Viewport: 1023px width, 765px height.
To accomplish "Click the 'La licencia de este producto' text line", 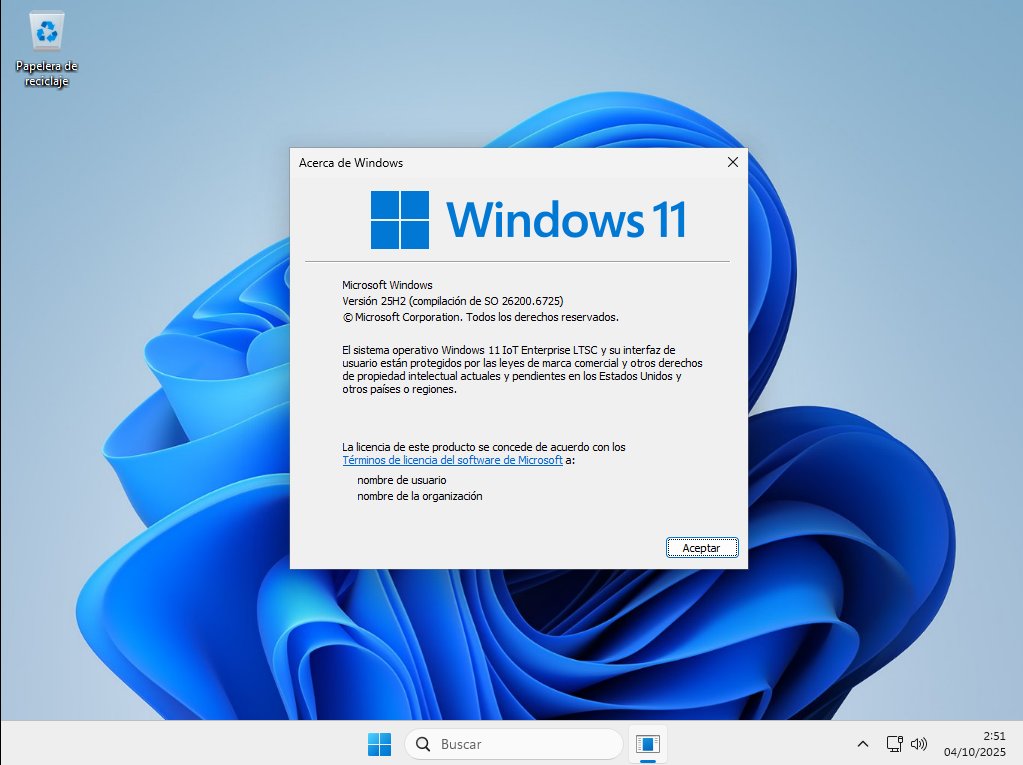I will pos(483,447).
